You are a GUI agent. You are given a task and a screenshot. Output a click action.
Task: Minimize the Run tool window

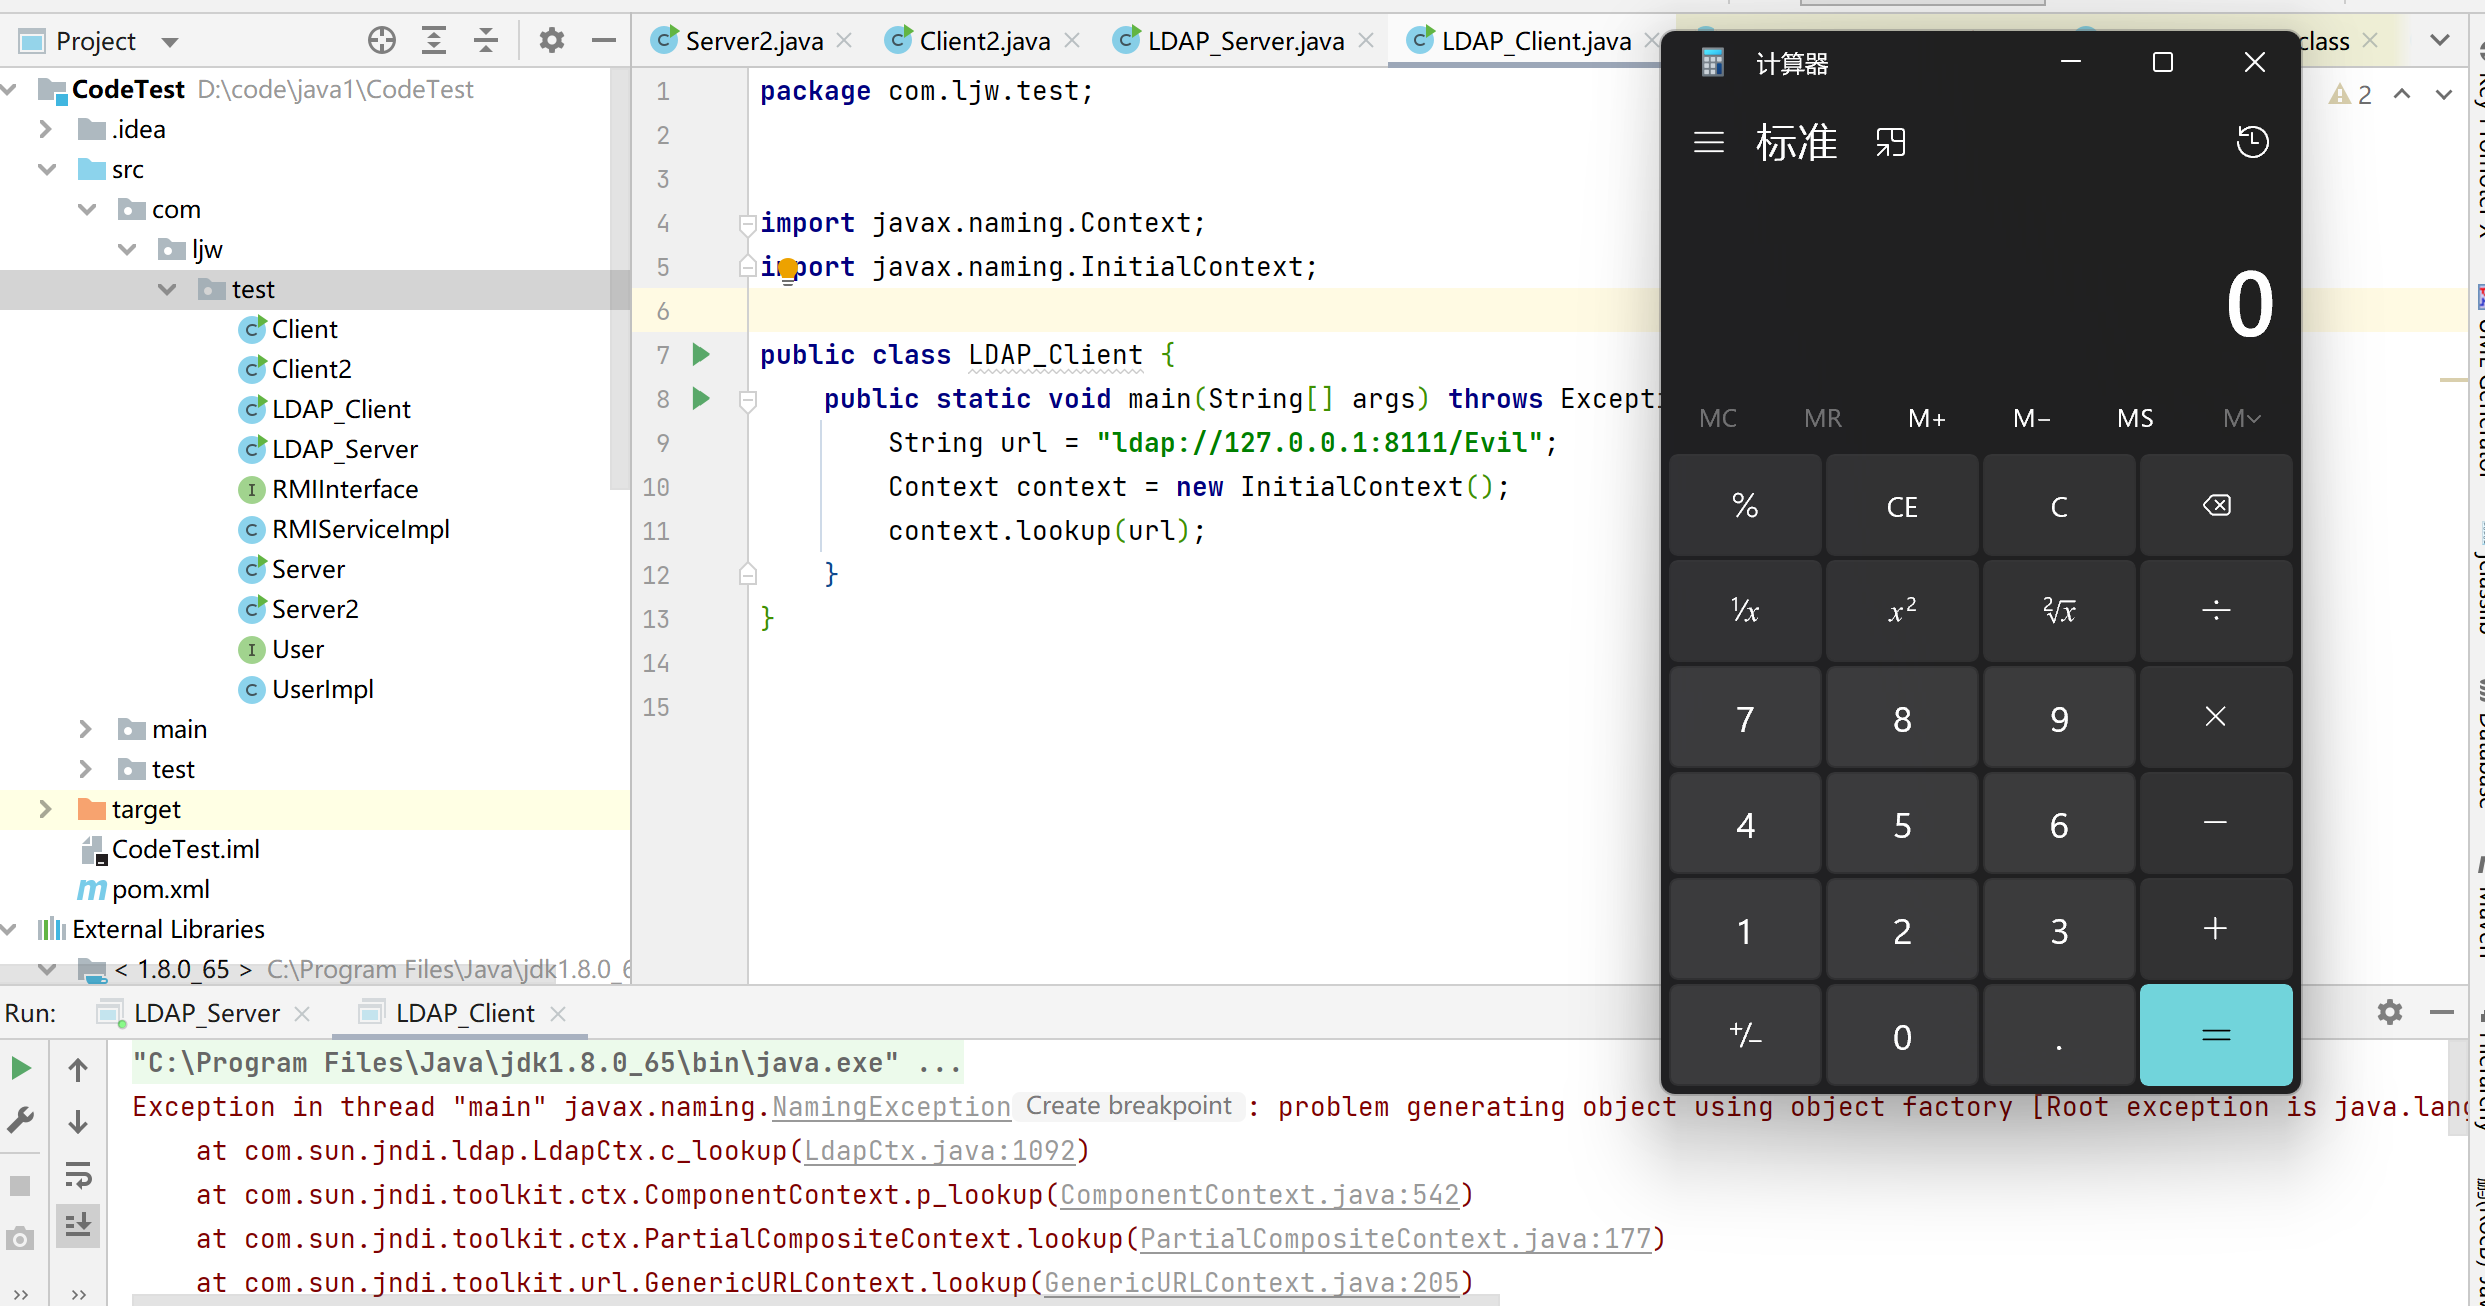point(2442,1012)
